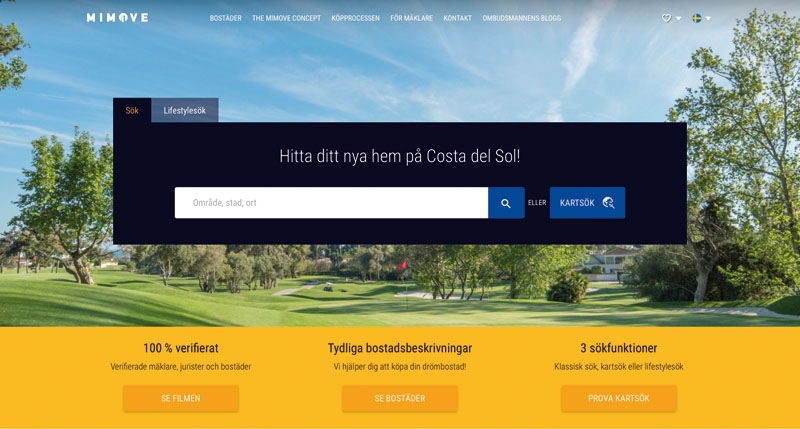Click the Kartsök button
The image size is (800, 429).
pyautogui.click(x=587, y=203)
